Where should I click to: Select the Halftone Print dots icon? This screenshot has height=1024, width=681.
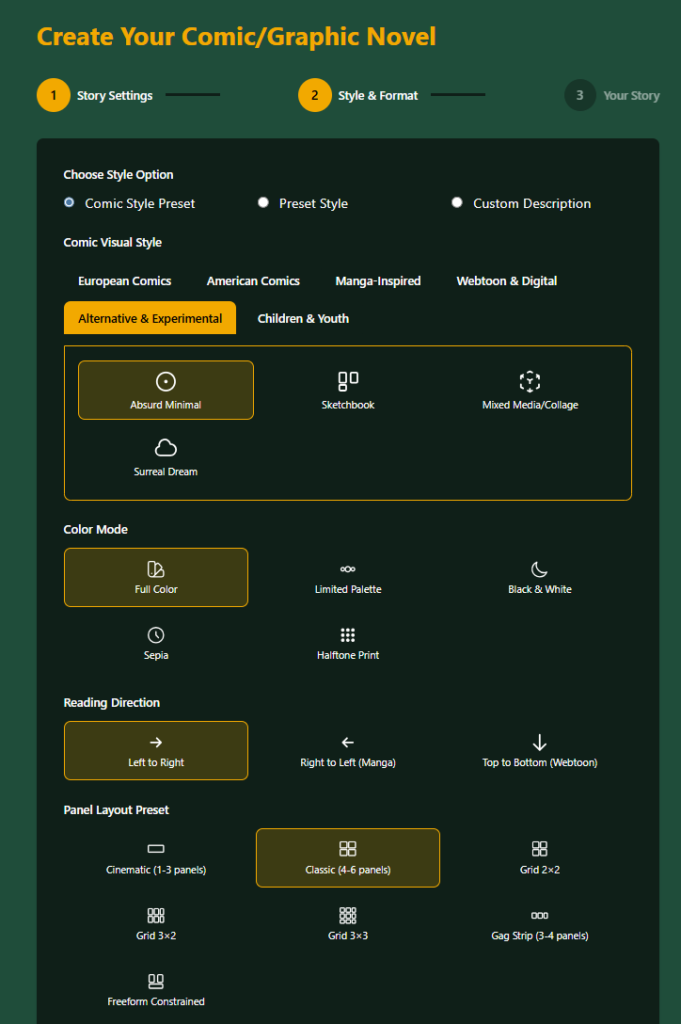(348, 635)
